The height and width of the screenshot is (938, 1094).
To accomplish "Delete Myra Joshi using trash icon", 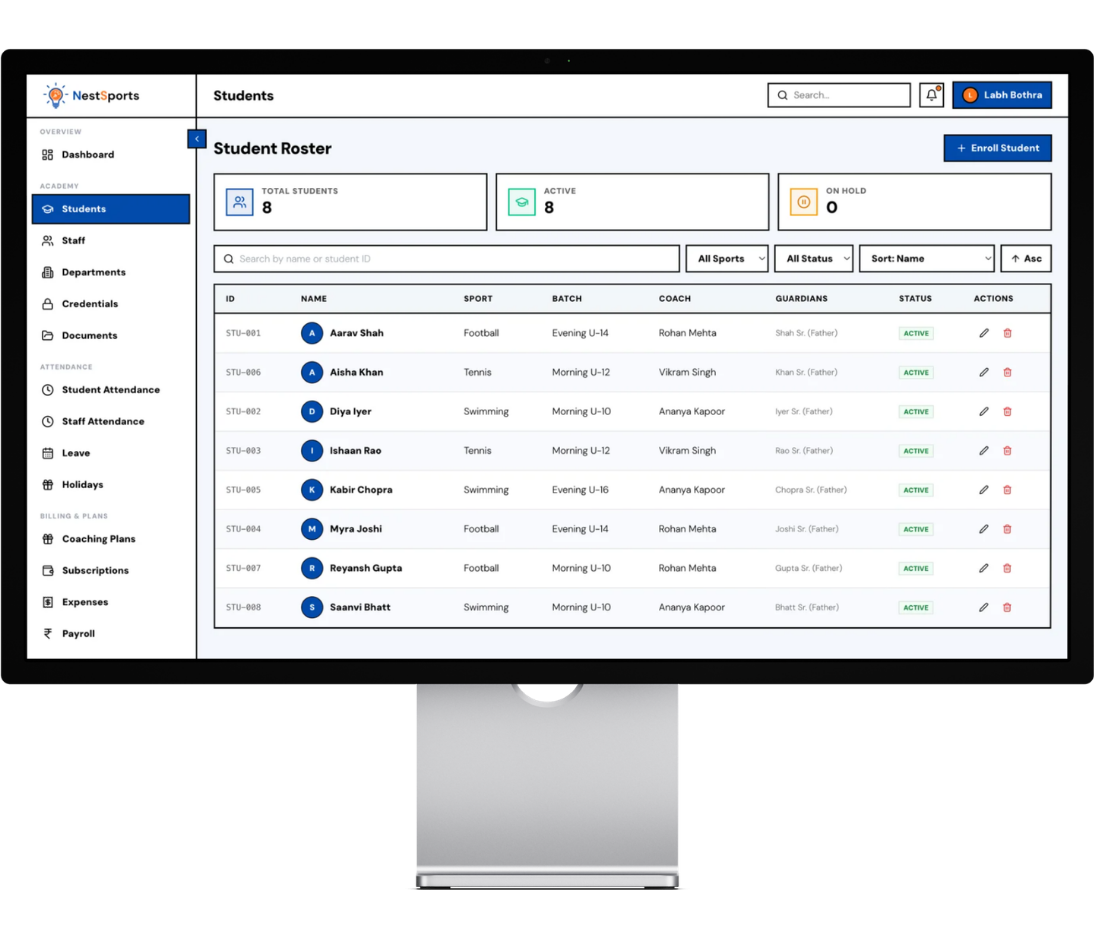I will coord(1007,528).
